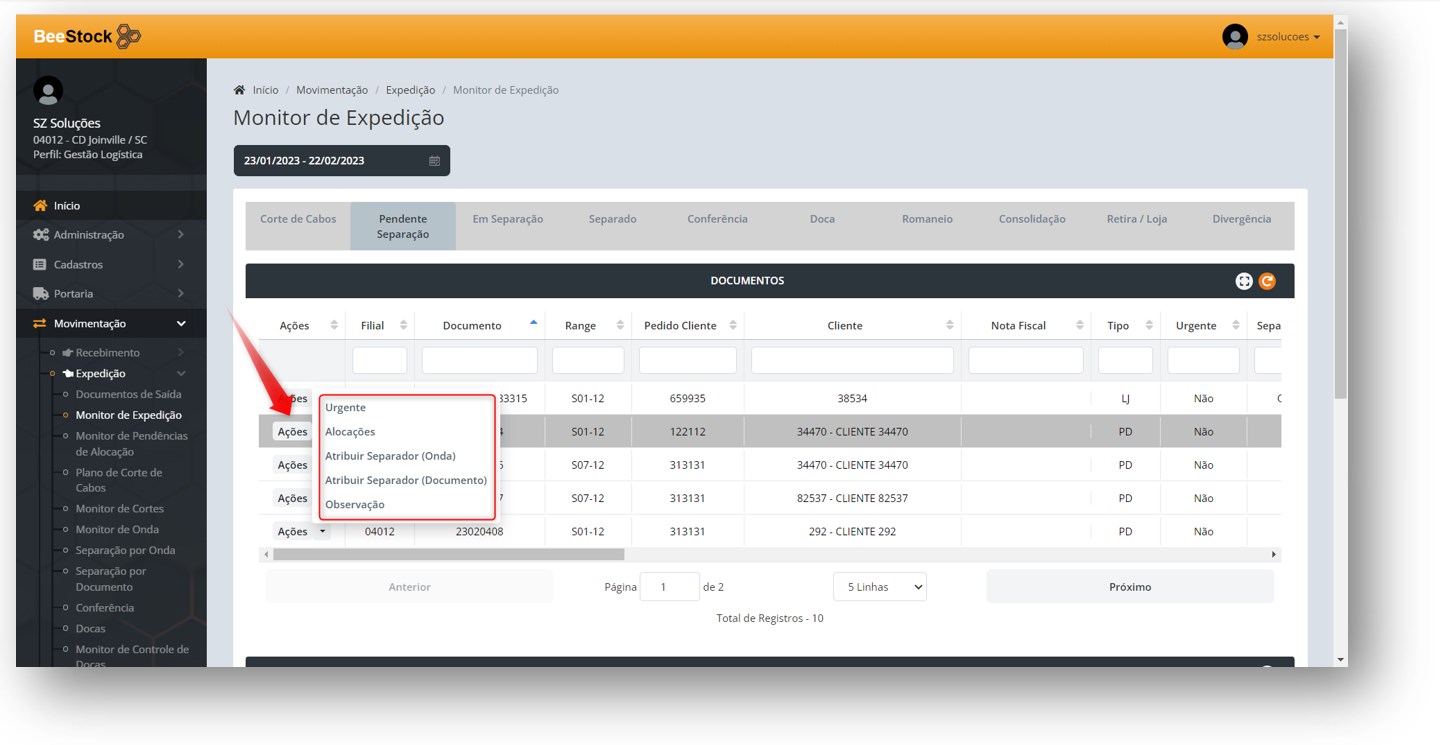Click the horizontal scrollbar under the table
Viewport: 1440px width, 745px height.
(448, 554)
